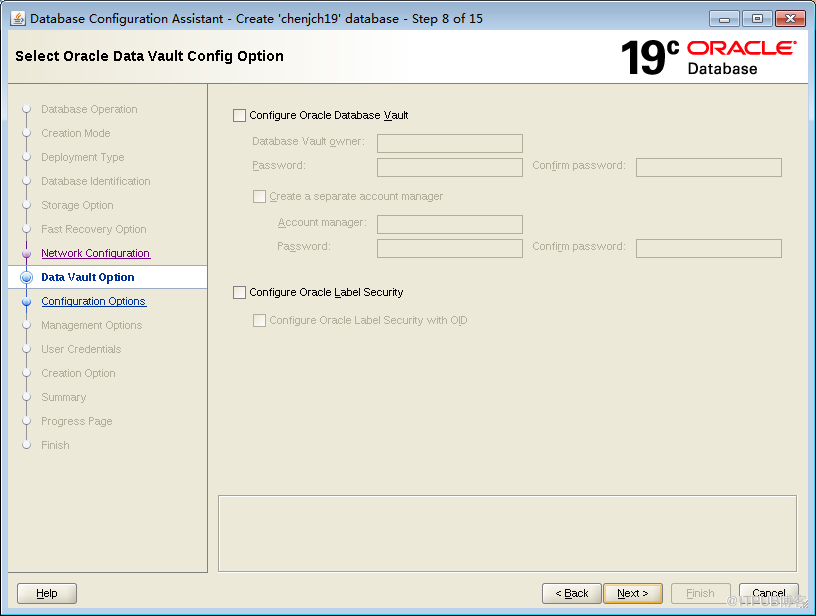
Task: Click the Network Configuration step bullet icon
Action: click(x=27, y=253)
